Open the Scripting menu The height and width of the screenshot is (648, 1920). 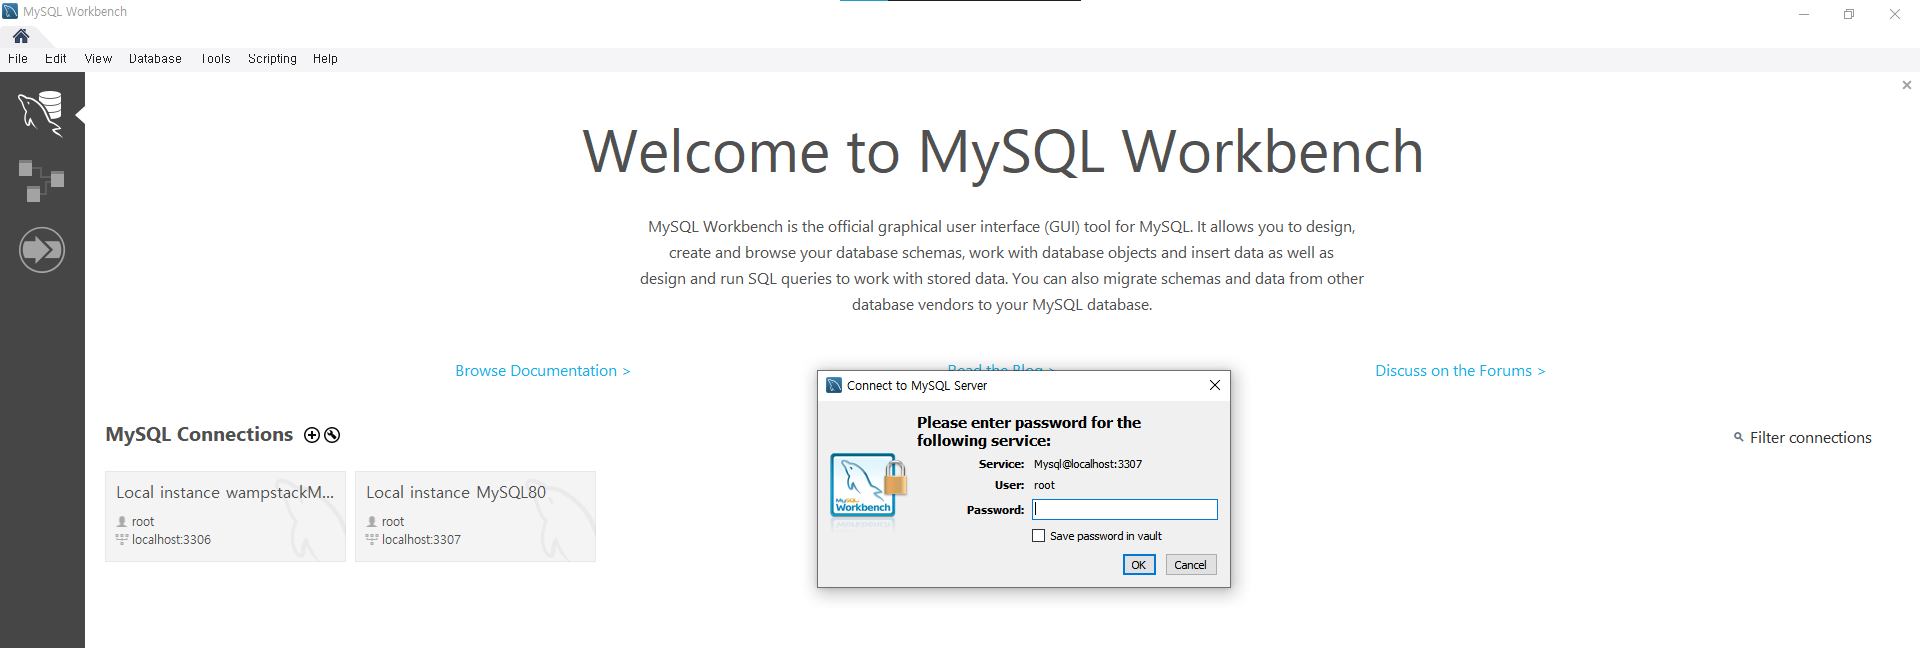pyautogui.click(x=272, y=59)
